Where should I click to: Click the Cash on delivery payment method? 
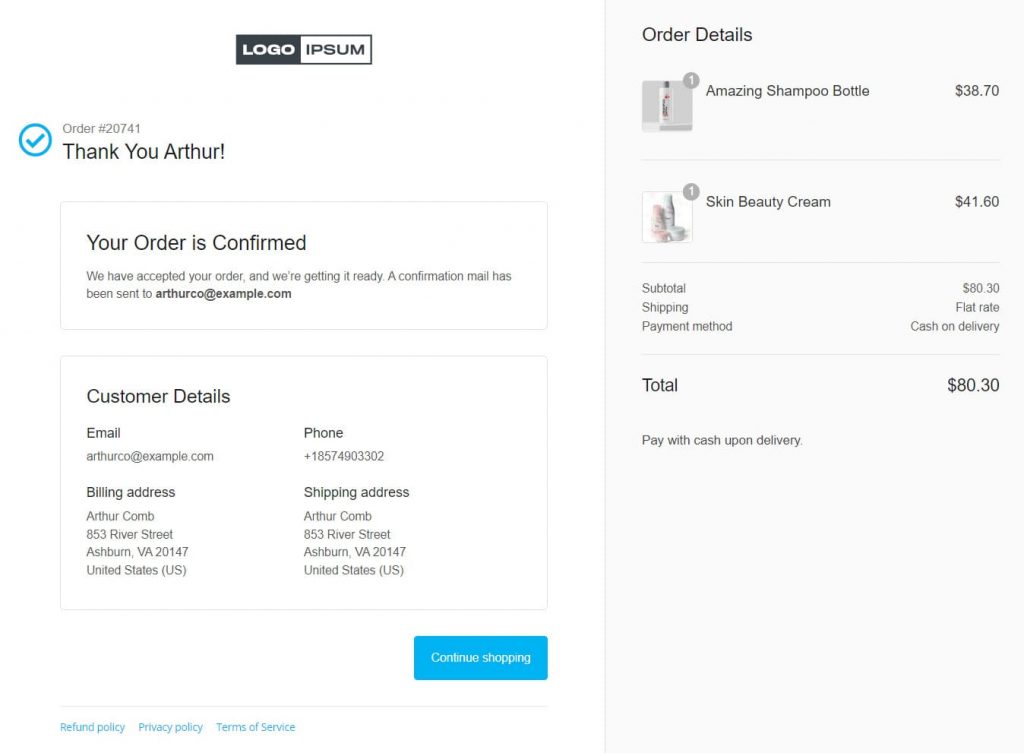pos(955,326)
